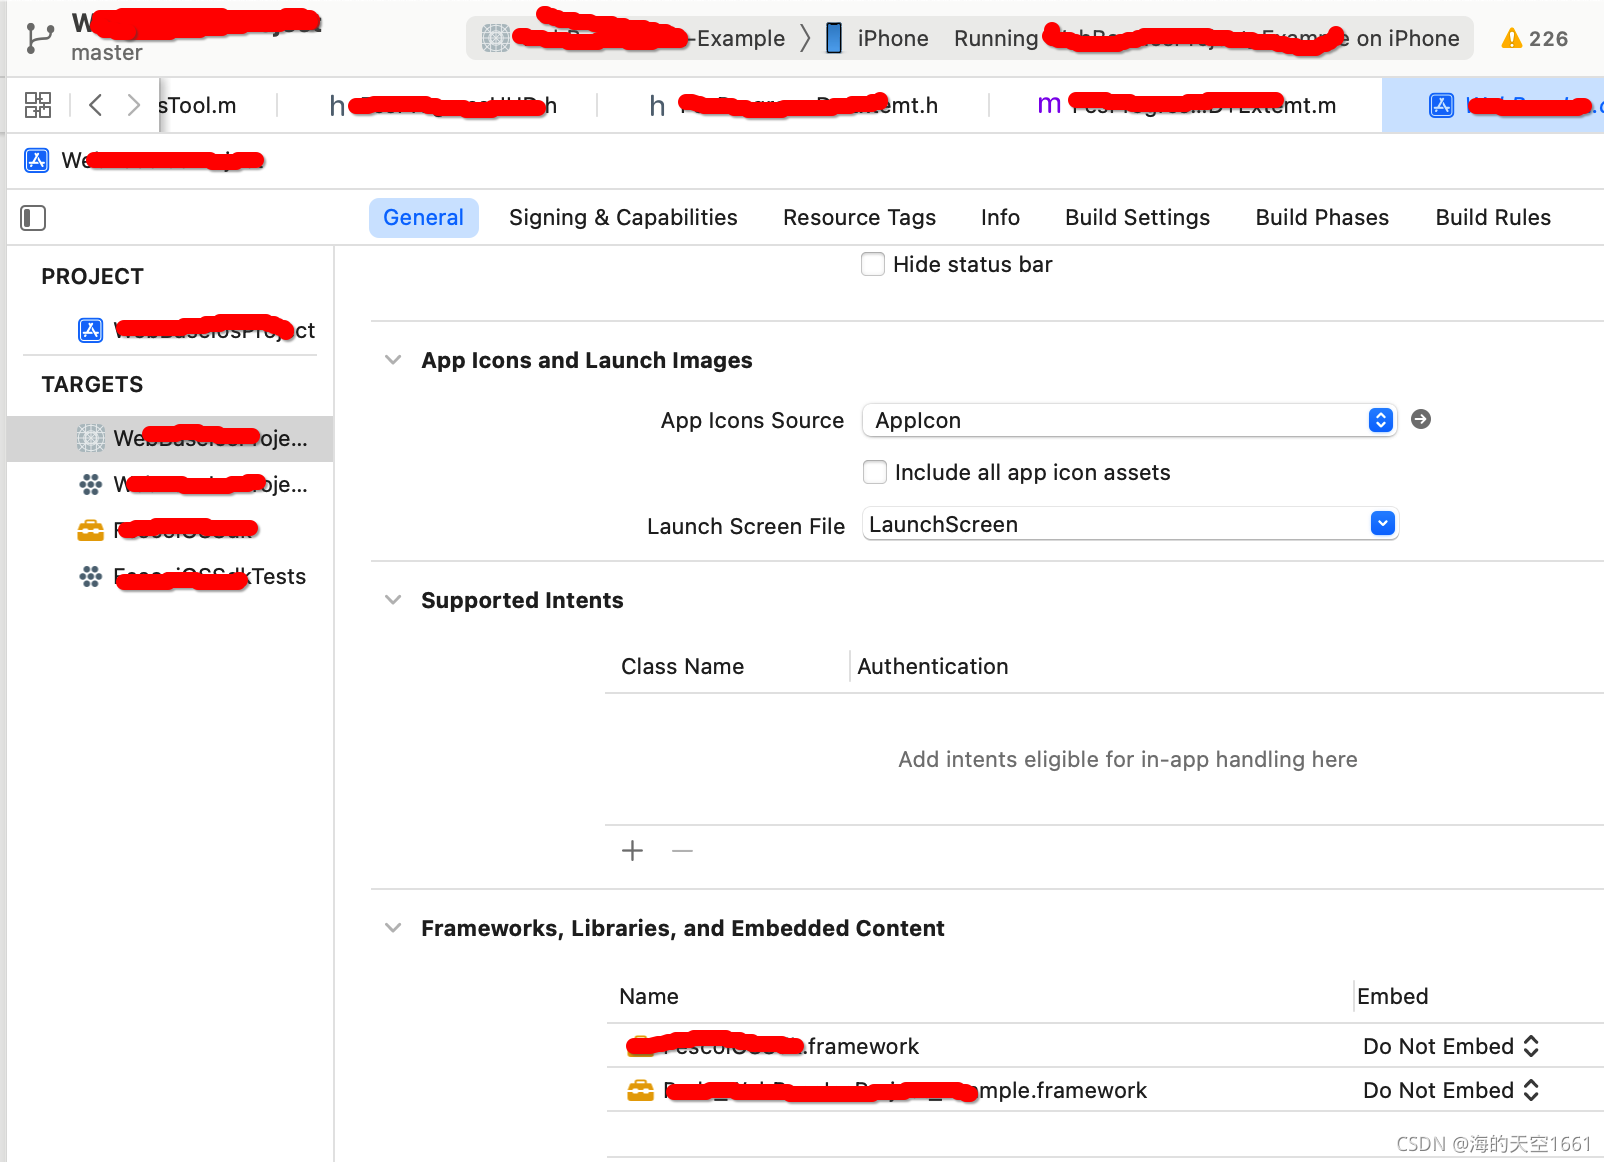Go forward in editor history
The width and height of the screenshot is (1604, 1162).
133,105
